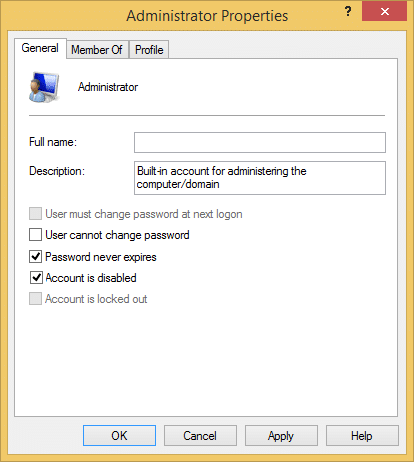Image resolution: width=414 pixels, height=462 pixels.
Task: Click the Cancel button
Action: pos(200,435)
